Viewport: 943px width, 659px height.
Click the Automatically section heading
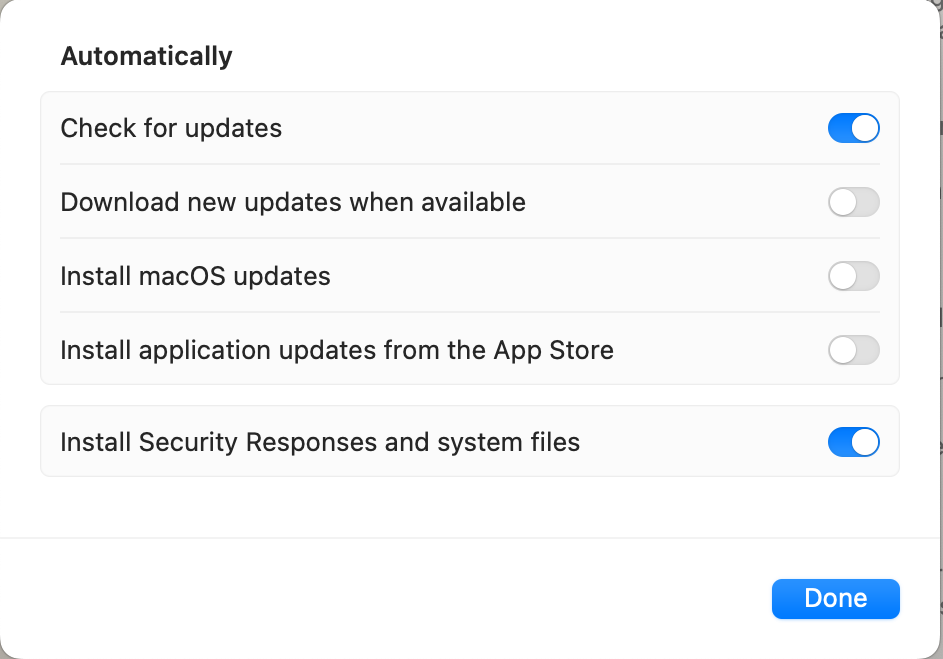[146, 56]
